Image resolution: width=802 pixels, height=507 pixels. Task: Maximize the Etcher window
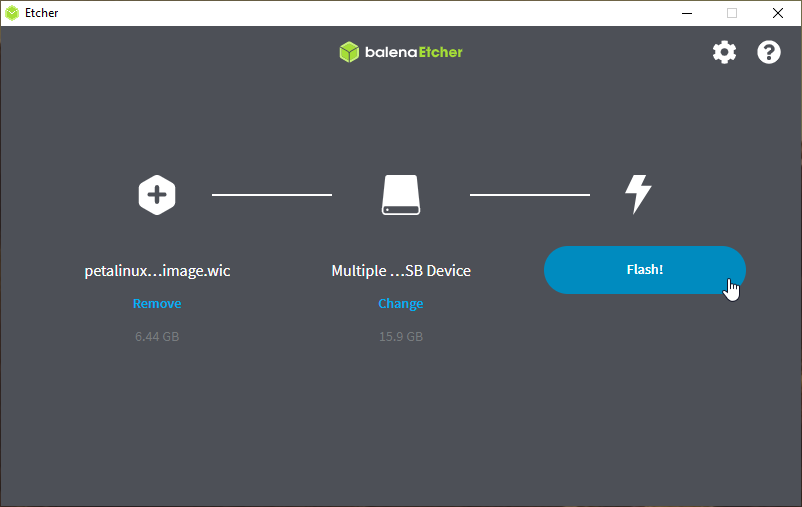[x=732, y=13]
